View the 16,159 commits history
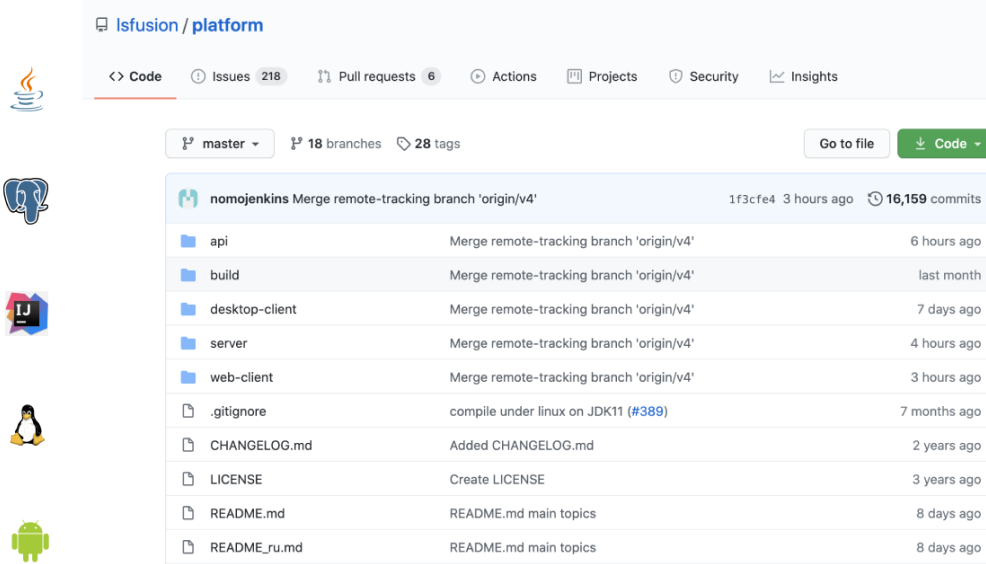 click(924, 199)
